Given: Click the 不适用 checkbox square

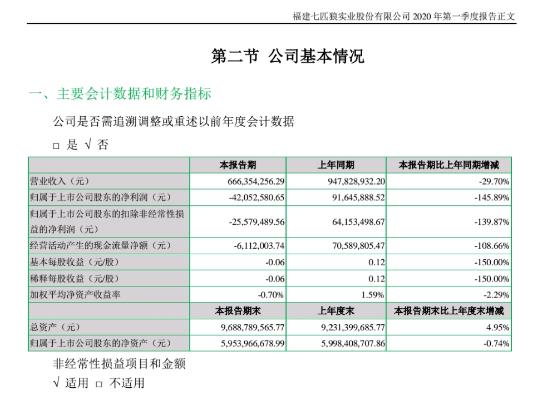Looking at the screenshot, I should 99,384.
